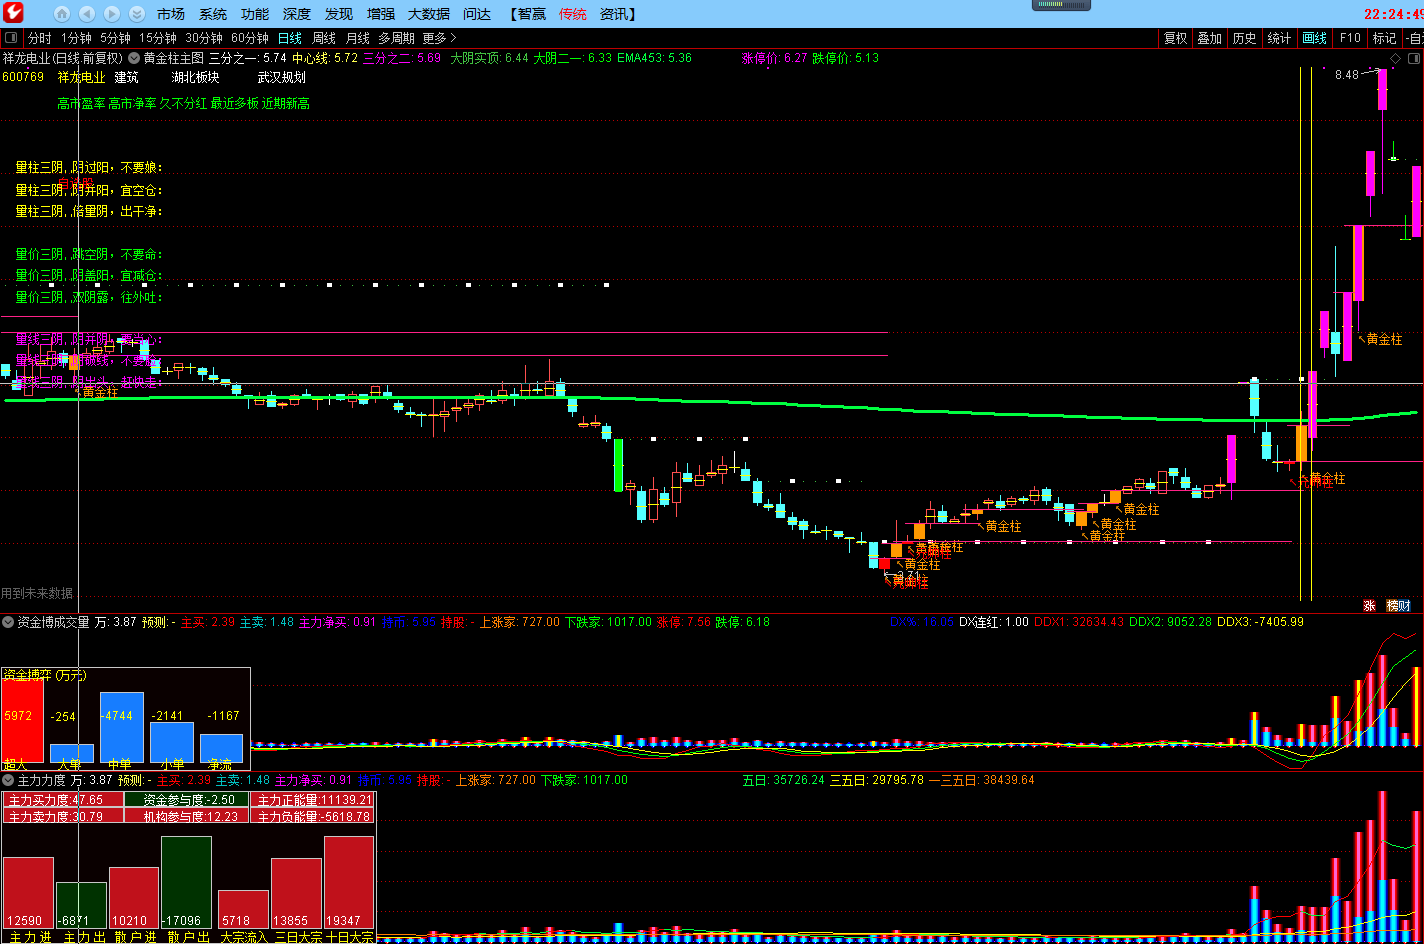The height and width of the screenshot is (944, 1424).
Task: Click the 榜财 badge at chart bottom
Action: (x=1399, y=605)
